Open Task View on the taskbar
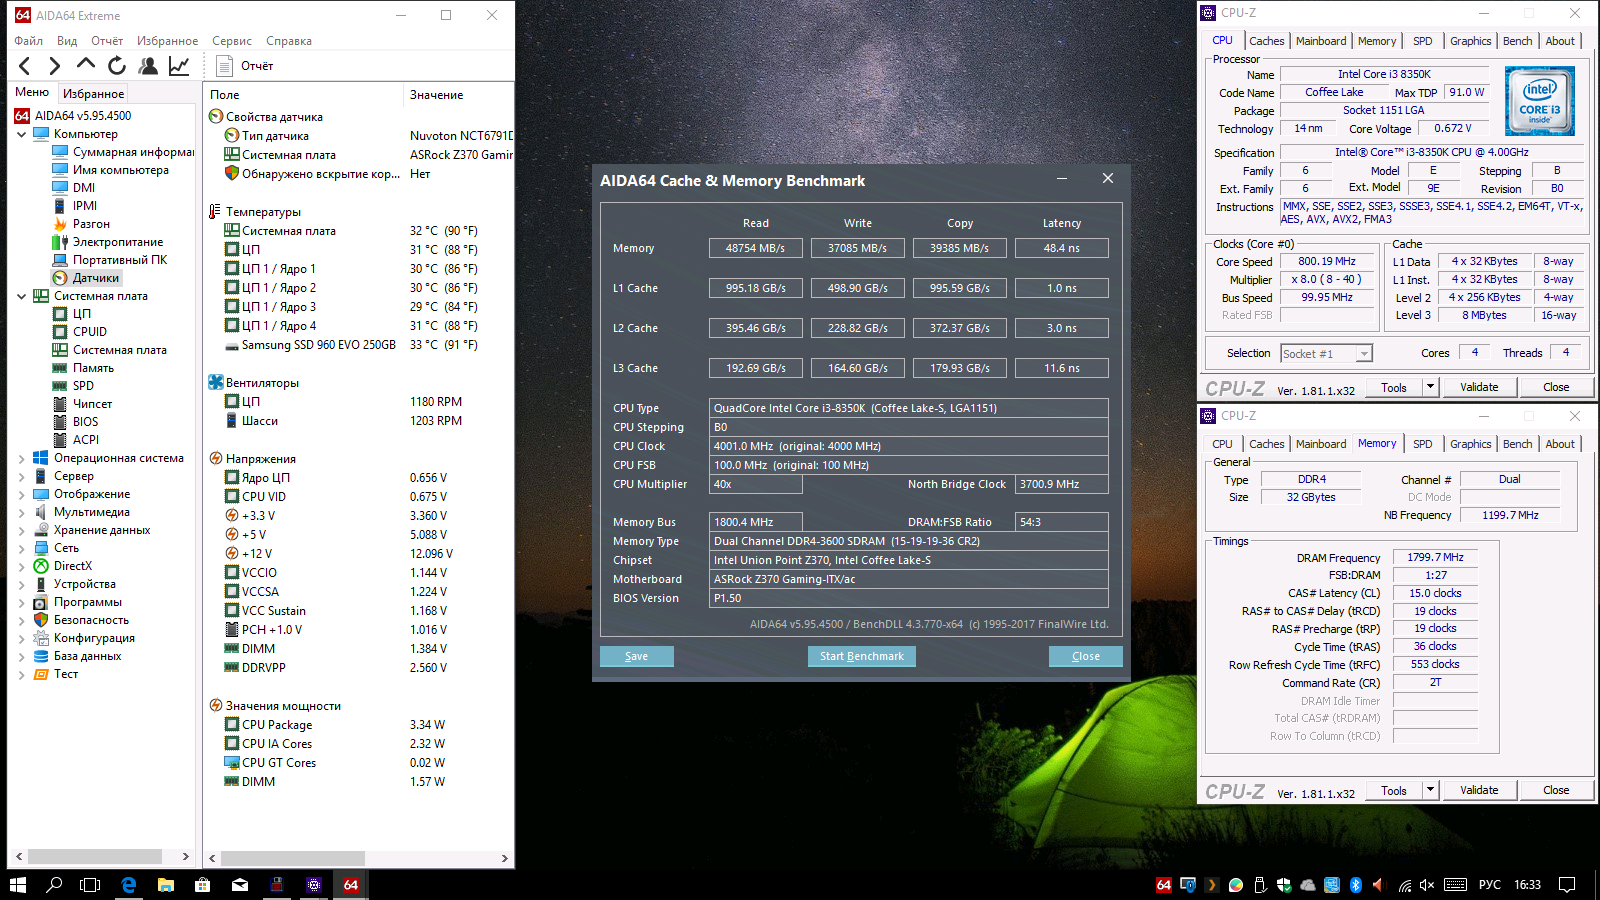 point(90,885)
